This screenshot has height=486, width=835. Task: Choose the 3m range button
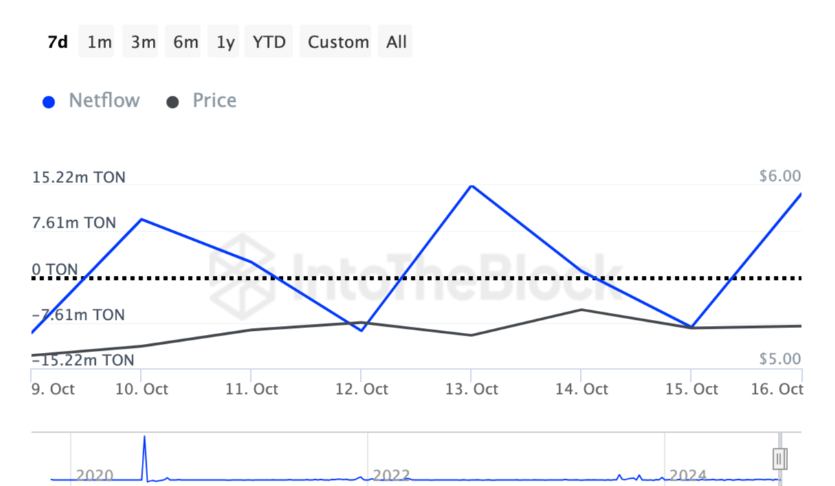pos(142,42)
